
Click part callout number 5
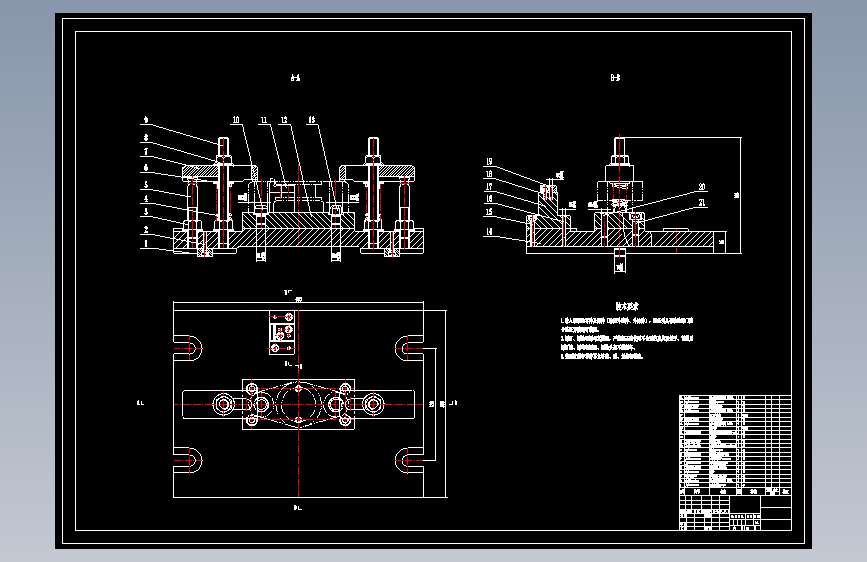[146, 185]
